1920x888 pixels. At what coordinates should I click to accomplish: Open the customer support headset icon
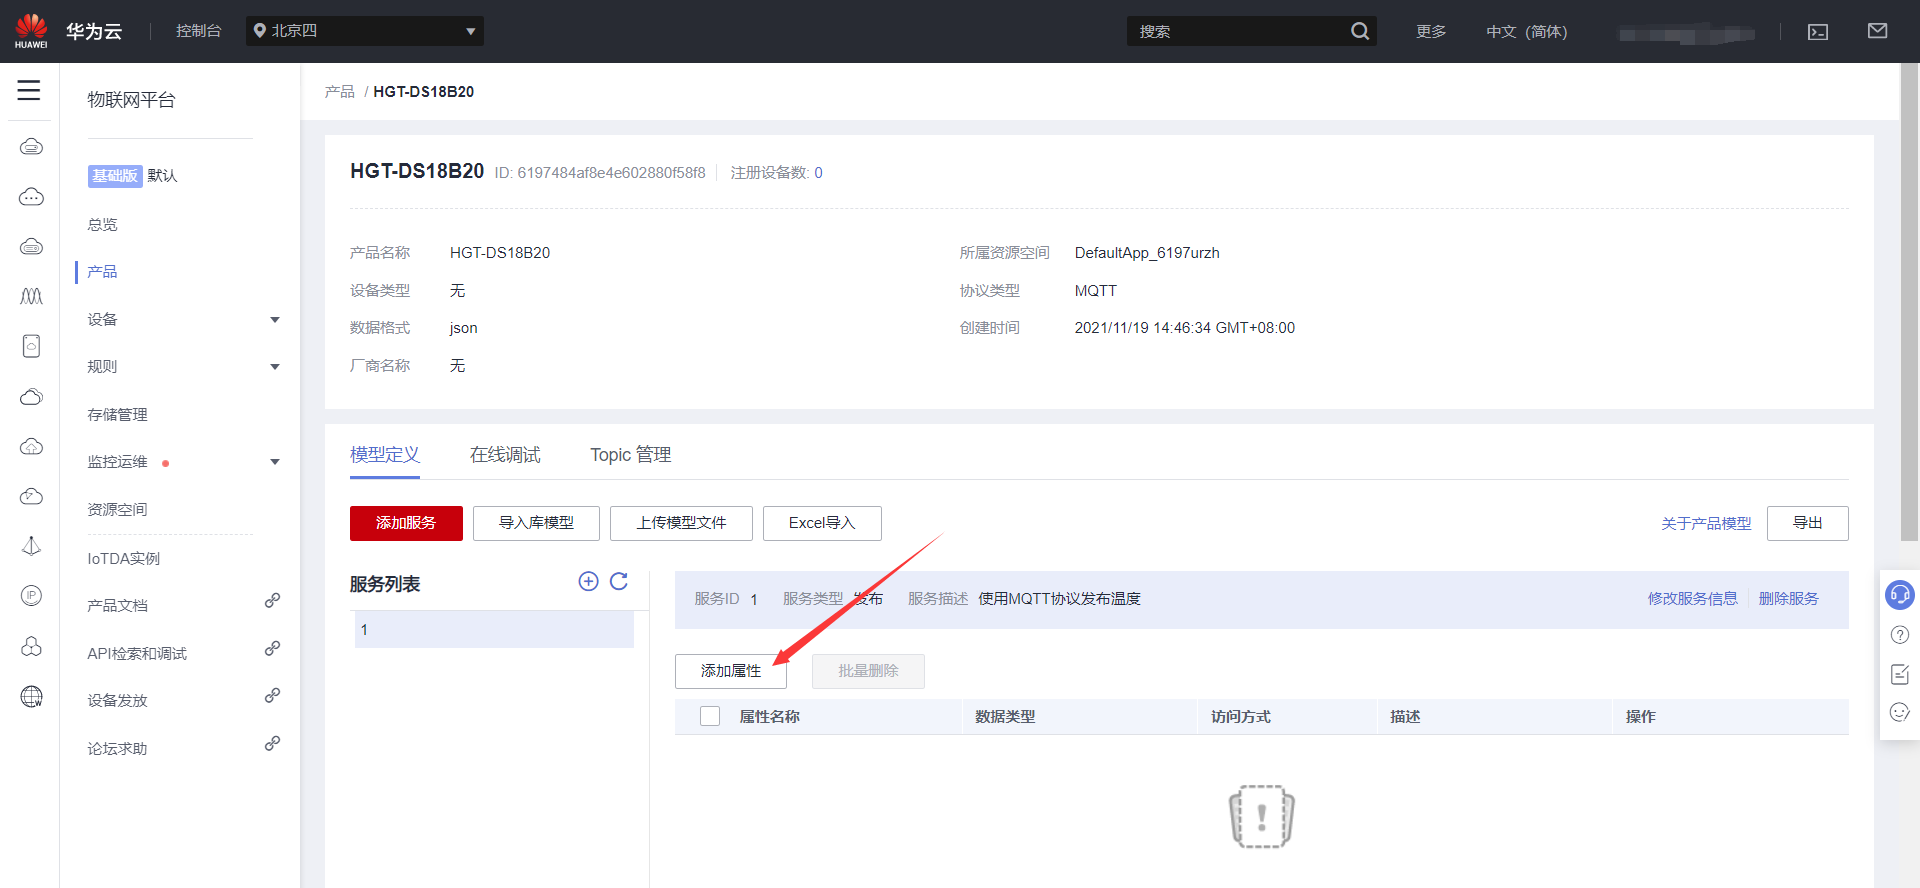pos(1899,595)
